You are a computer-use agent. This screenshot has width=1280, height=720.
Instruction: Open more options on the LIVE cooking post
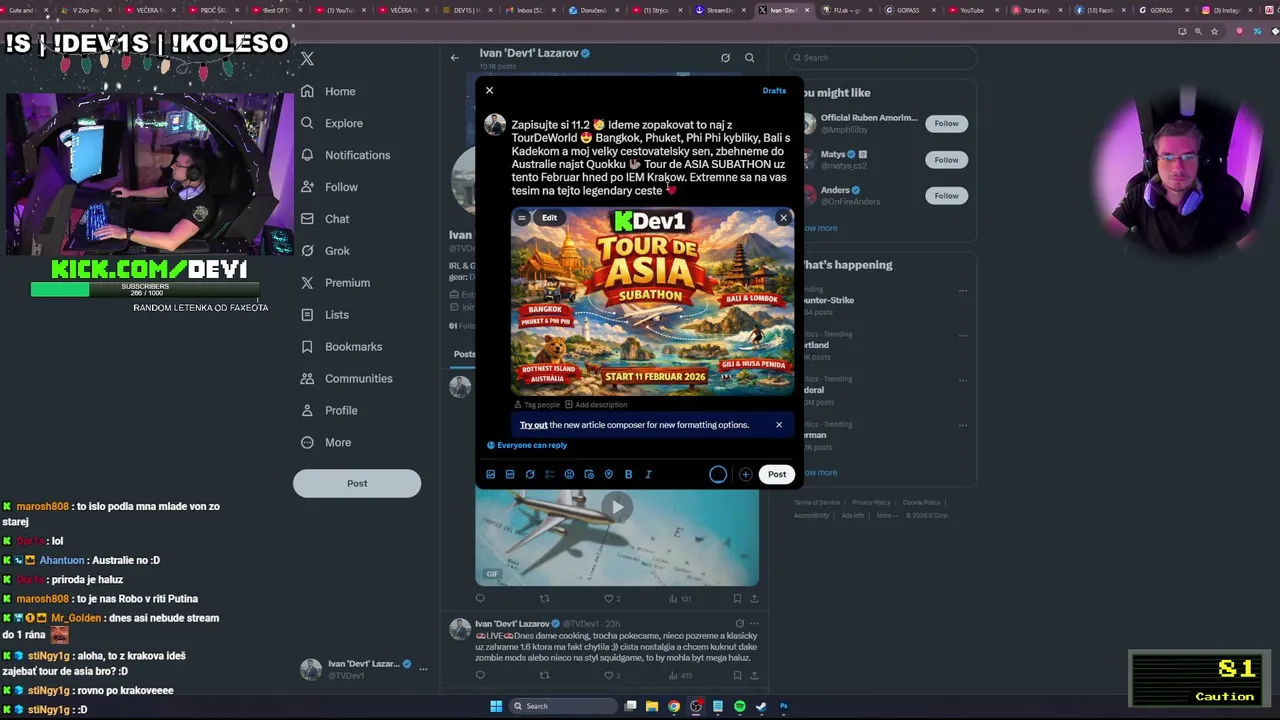click(x=754, y=624)
